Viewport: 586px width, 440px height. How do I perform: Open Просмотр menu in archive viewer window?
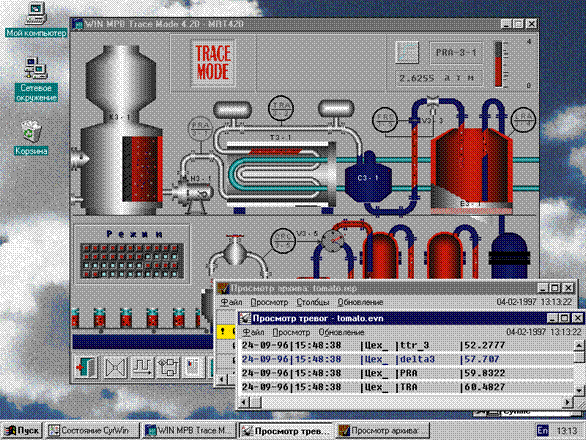(x=269, y=302)
